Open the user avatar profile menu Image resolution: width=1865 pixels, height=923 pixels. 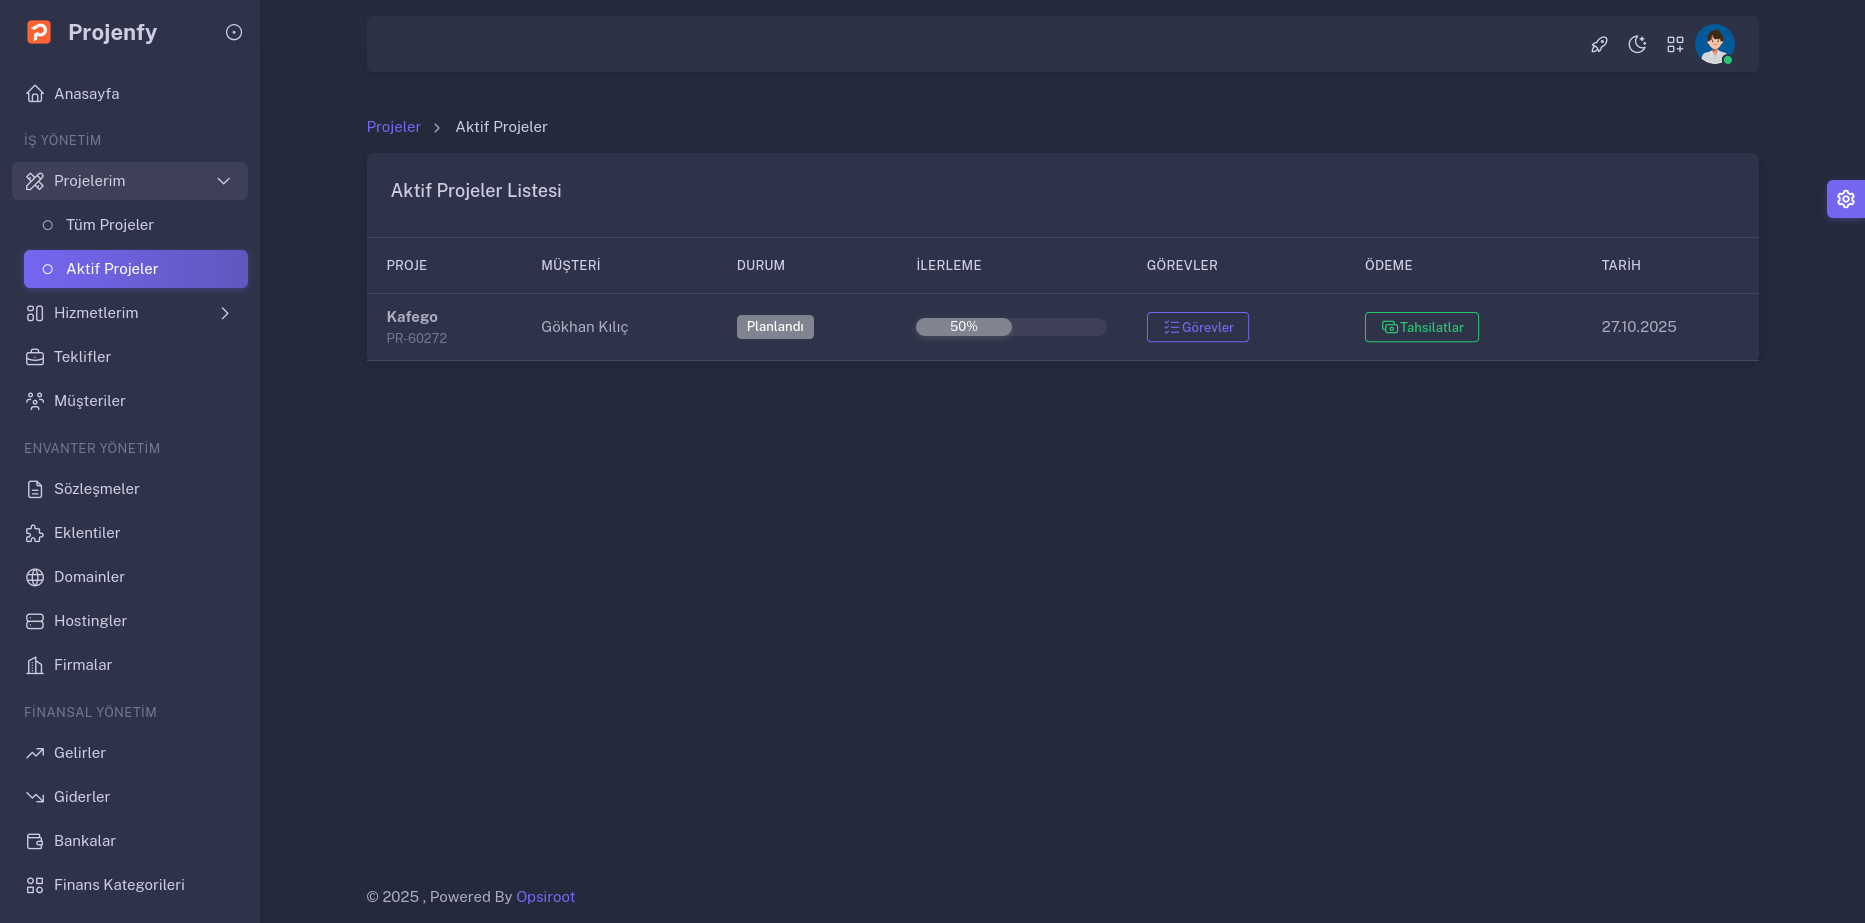pyautogui.click(x=1714, y=44)
